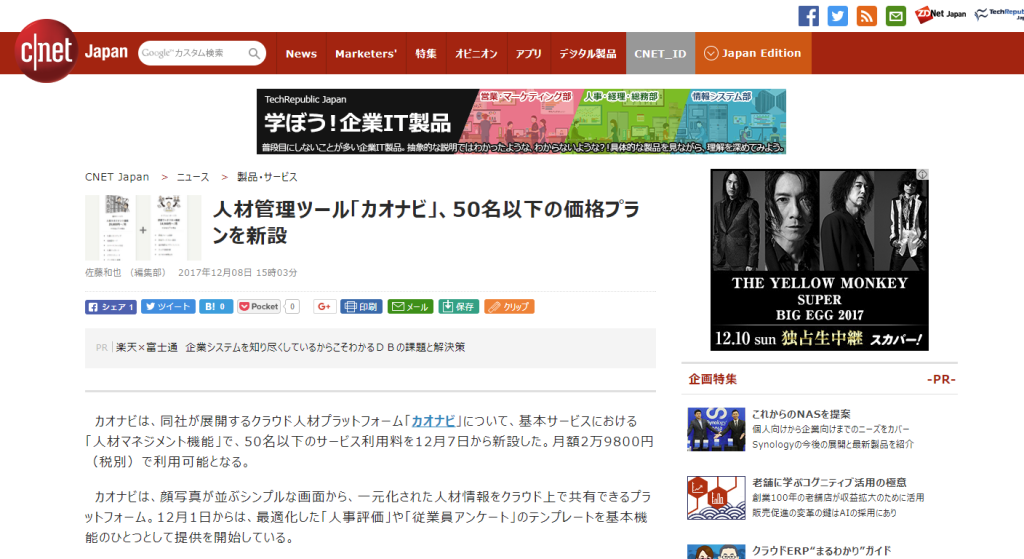This screenshot has width=1024, height=559.
Task: Go to CNET Japan breadcrumb link
Action: pyautogui.click(x=117, y=177)
